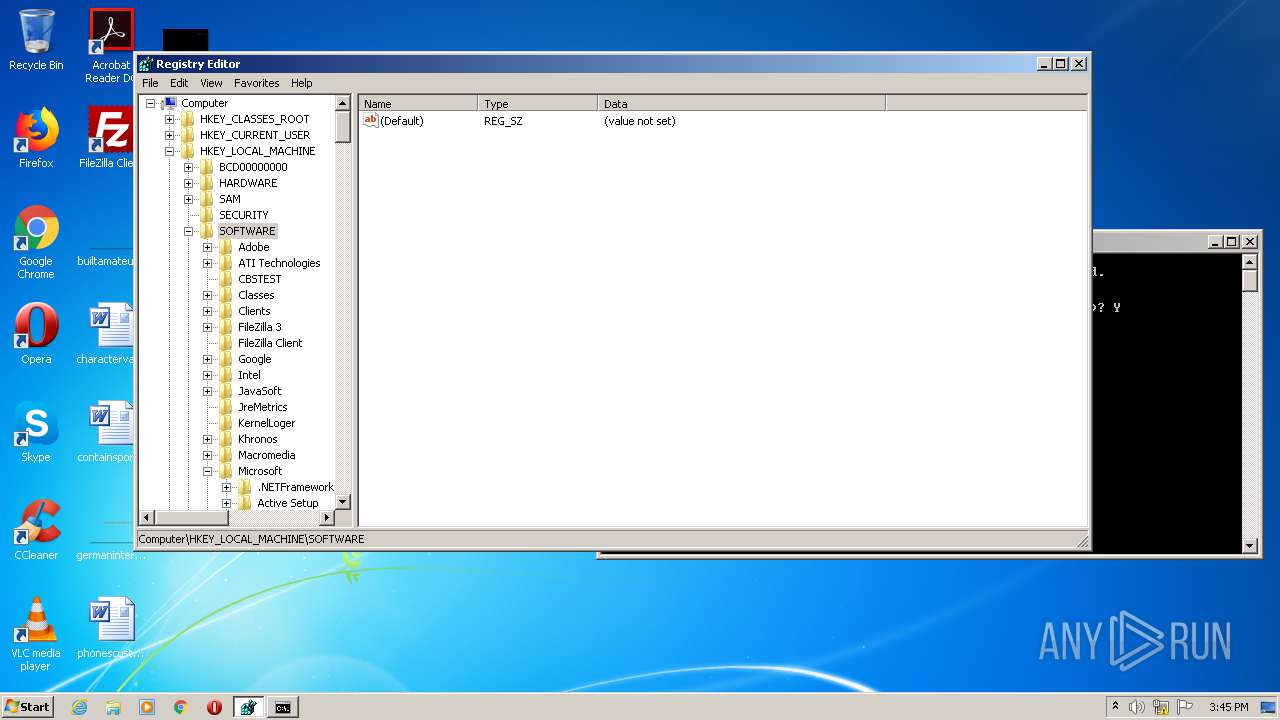The width and height of the screenshot is (1280, 720).
Task: Expand the .NETFramework key
Action: [x=226, y=487]
